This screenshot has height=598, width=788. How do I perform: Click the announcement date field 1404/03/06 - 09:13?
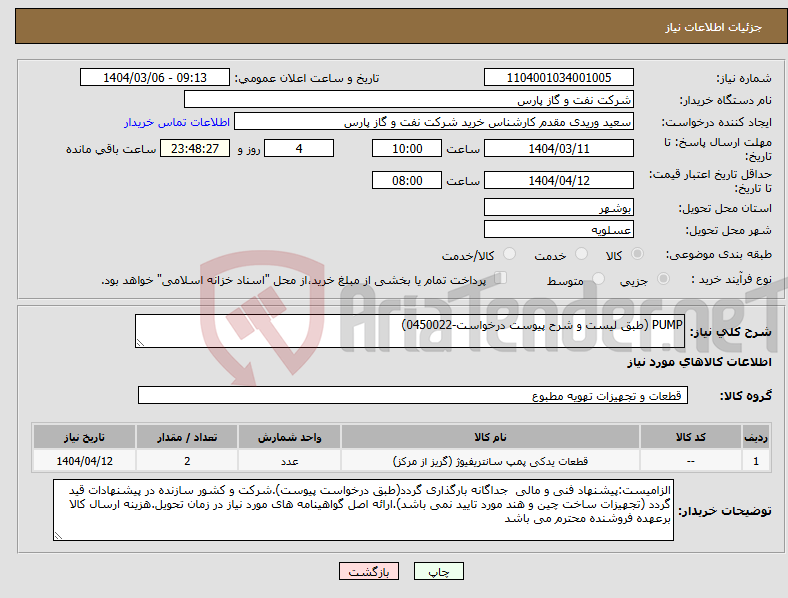pos(155,78)
